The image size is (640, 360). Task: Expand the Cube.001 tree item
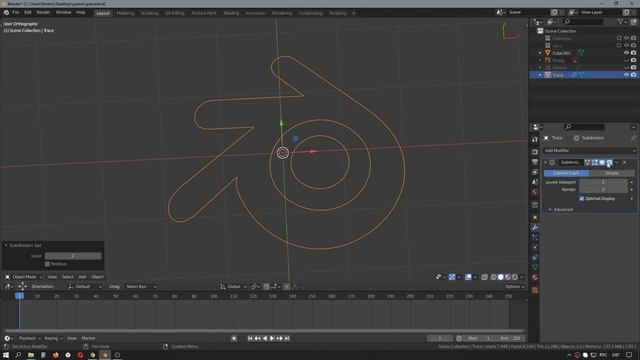(540, 53)
